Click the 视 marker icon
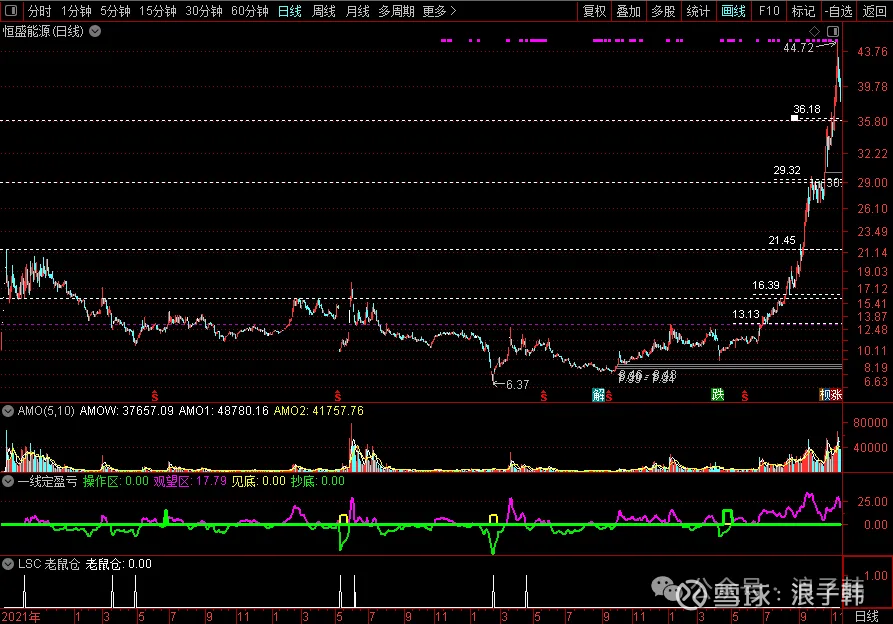Viewport: 893px width, 624px height. 825,395
